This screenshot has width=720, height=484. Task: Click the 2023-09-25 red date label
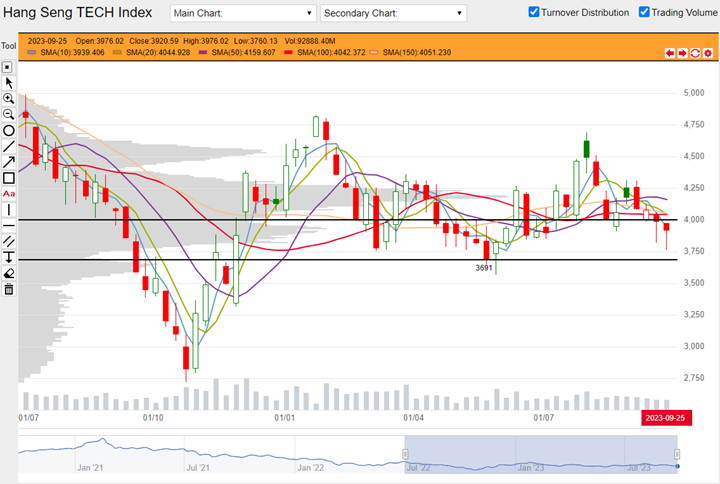pyautogui.click(x=666, y=418)
